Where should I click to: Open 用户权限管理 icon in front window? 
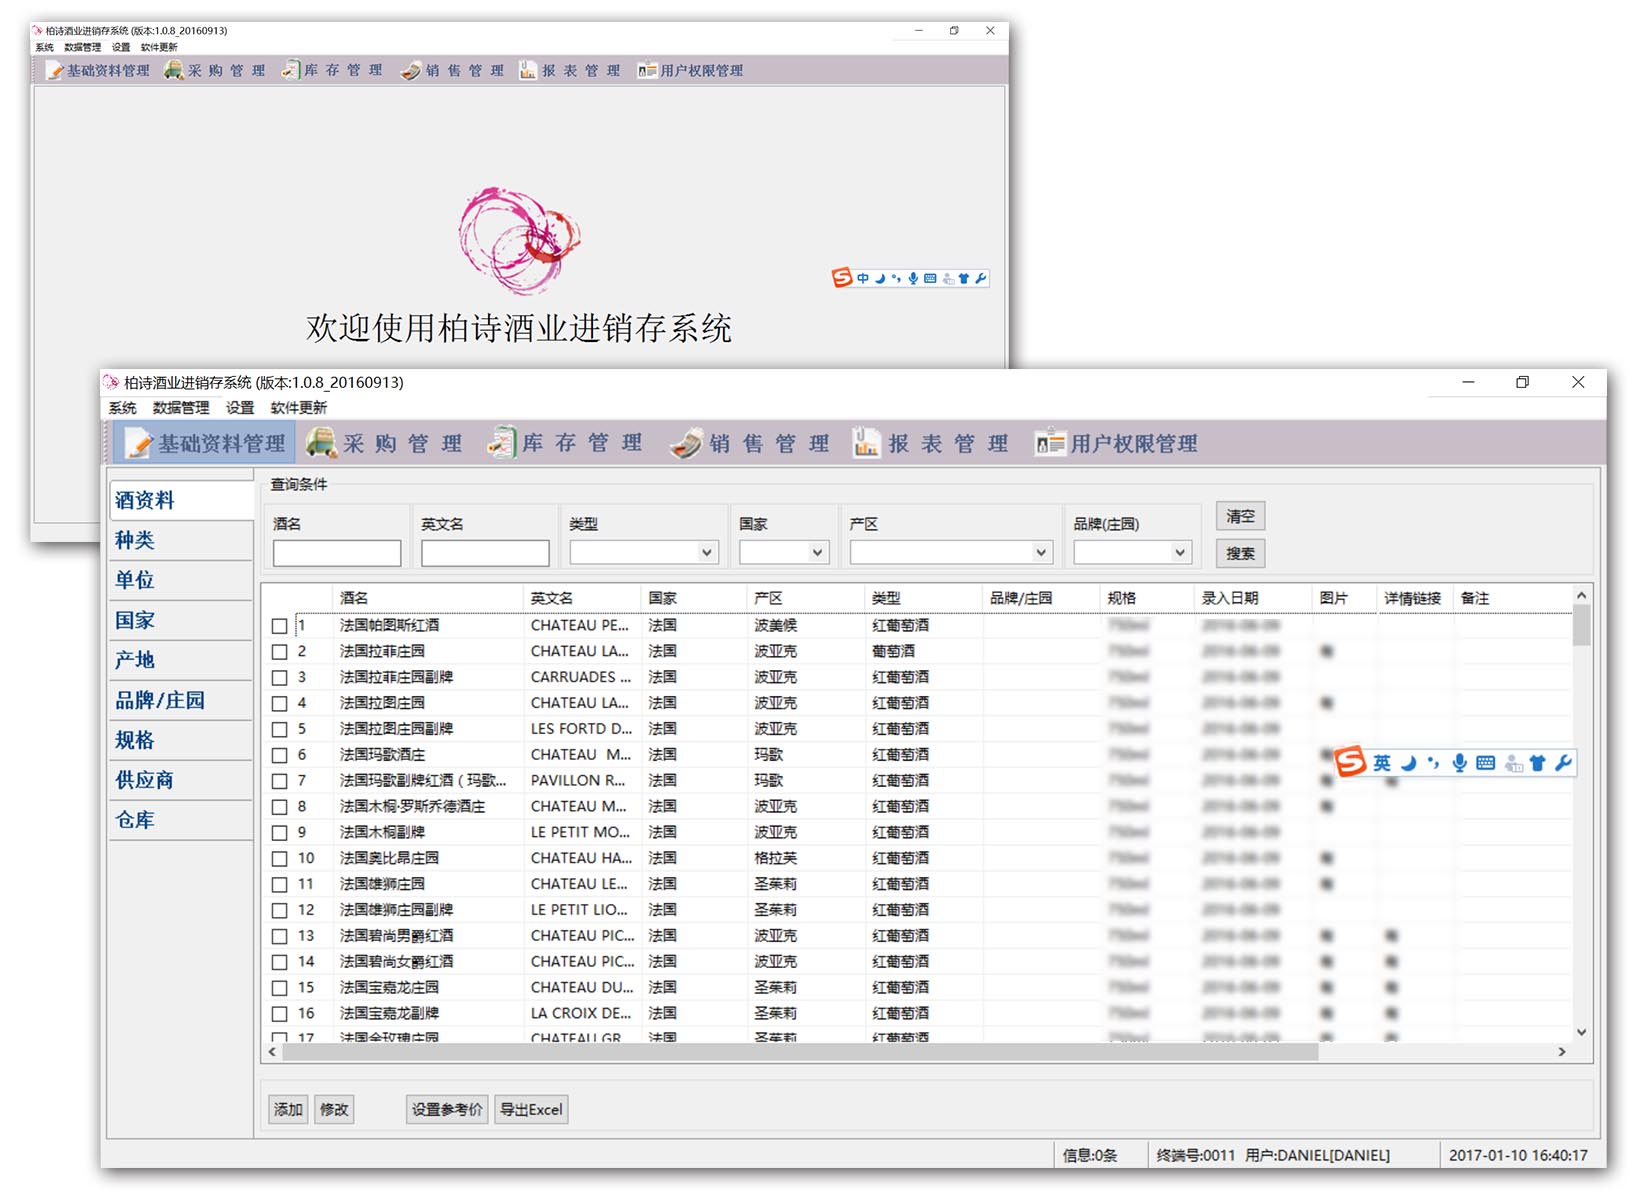[x=1049, y=442]
